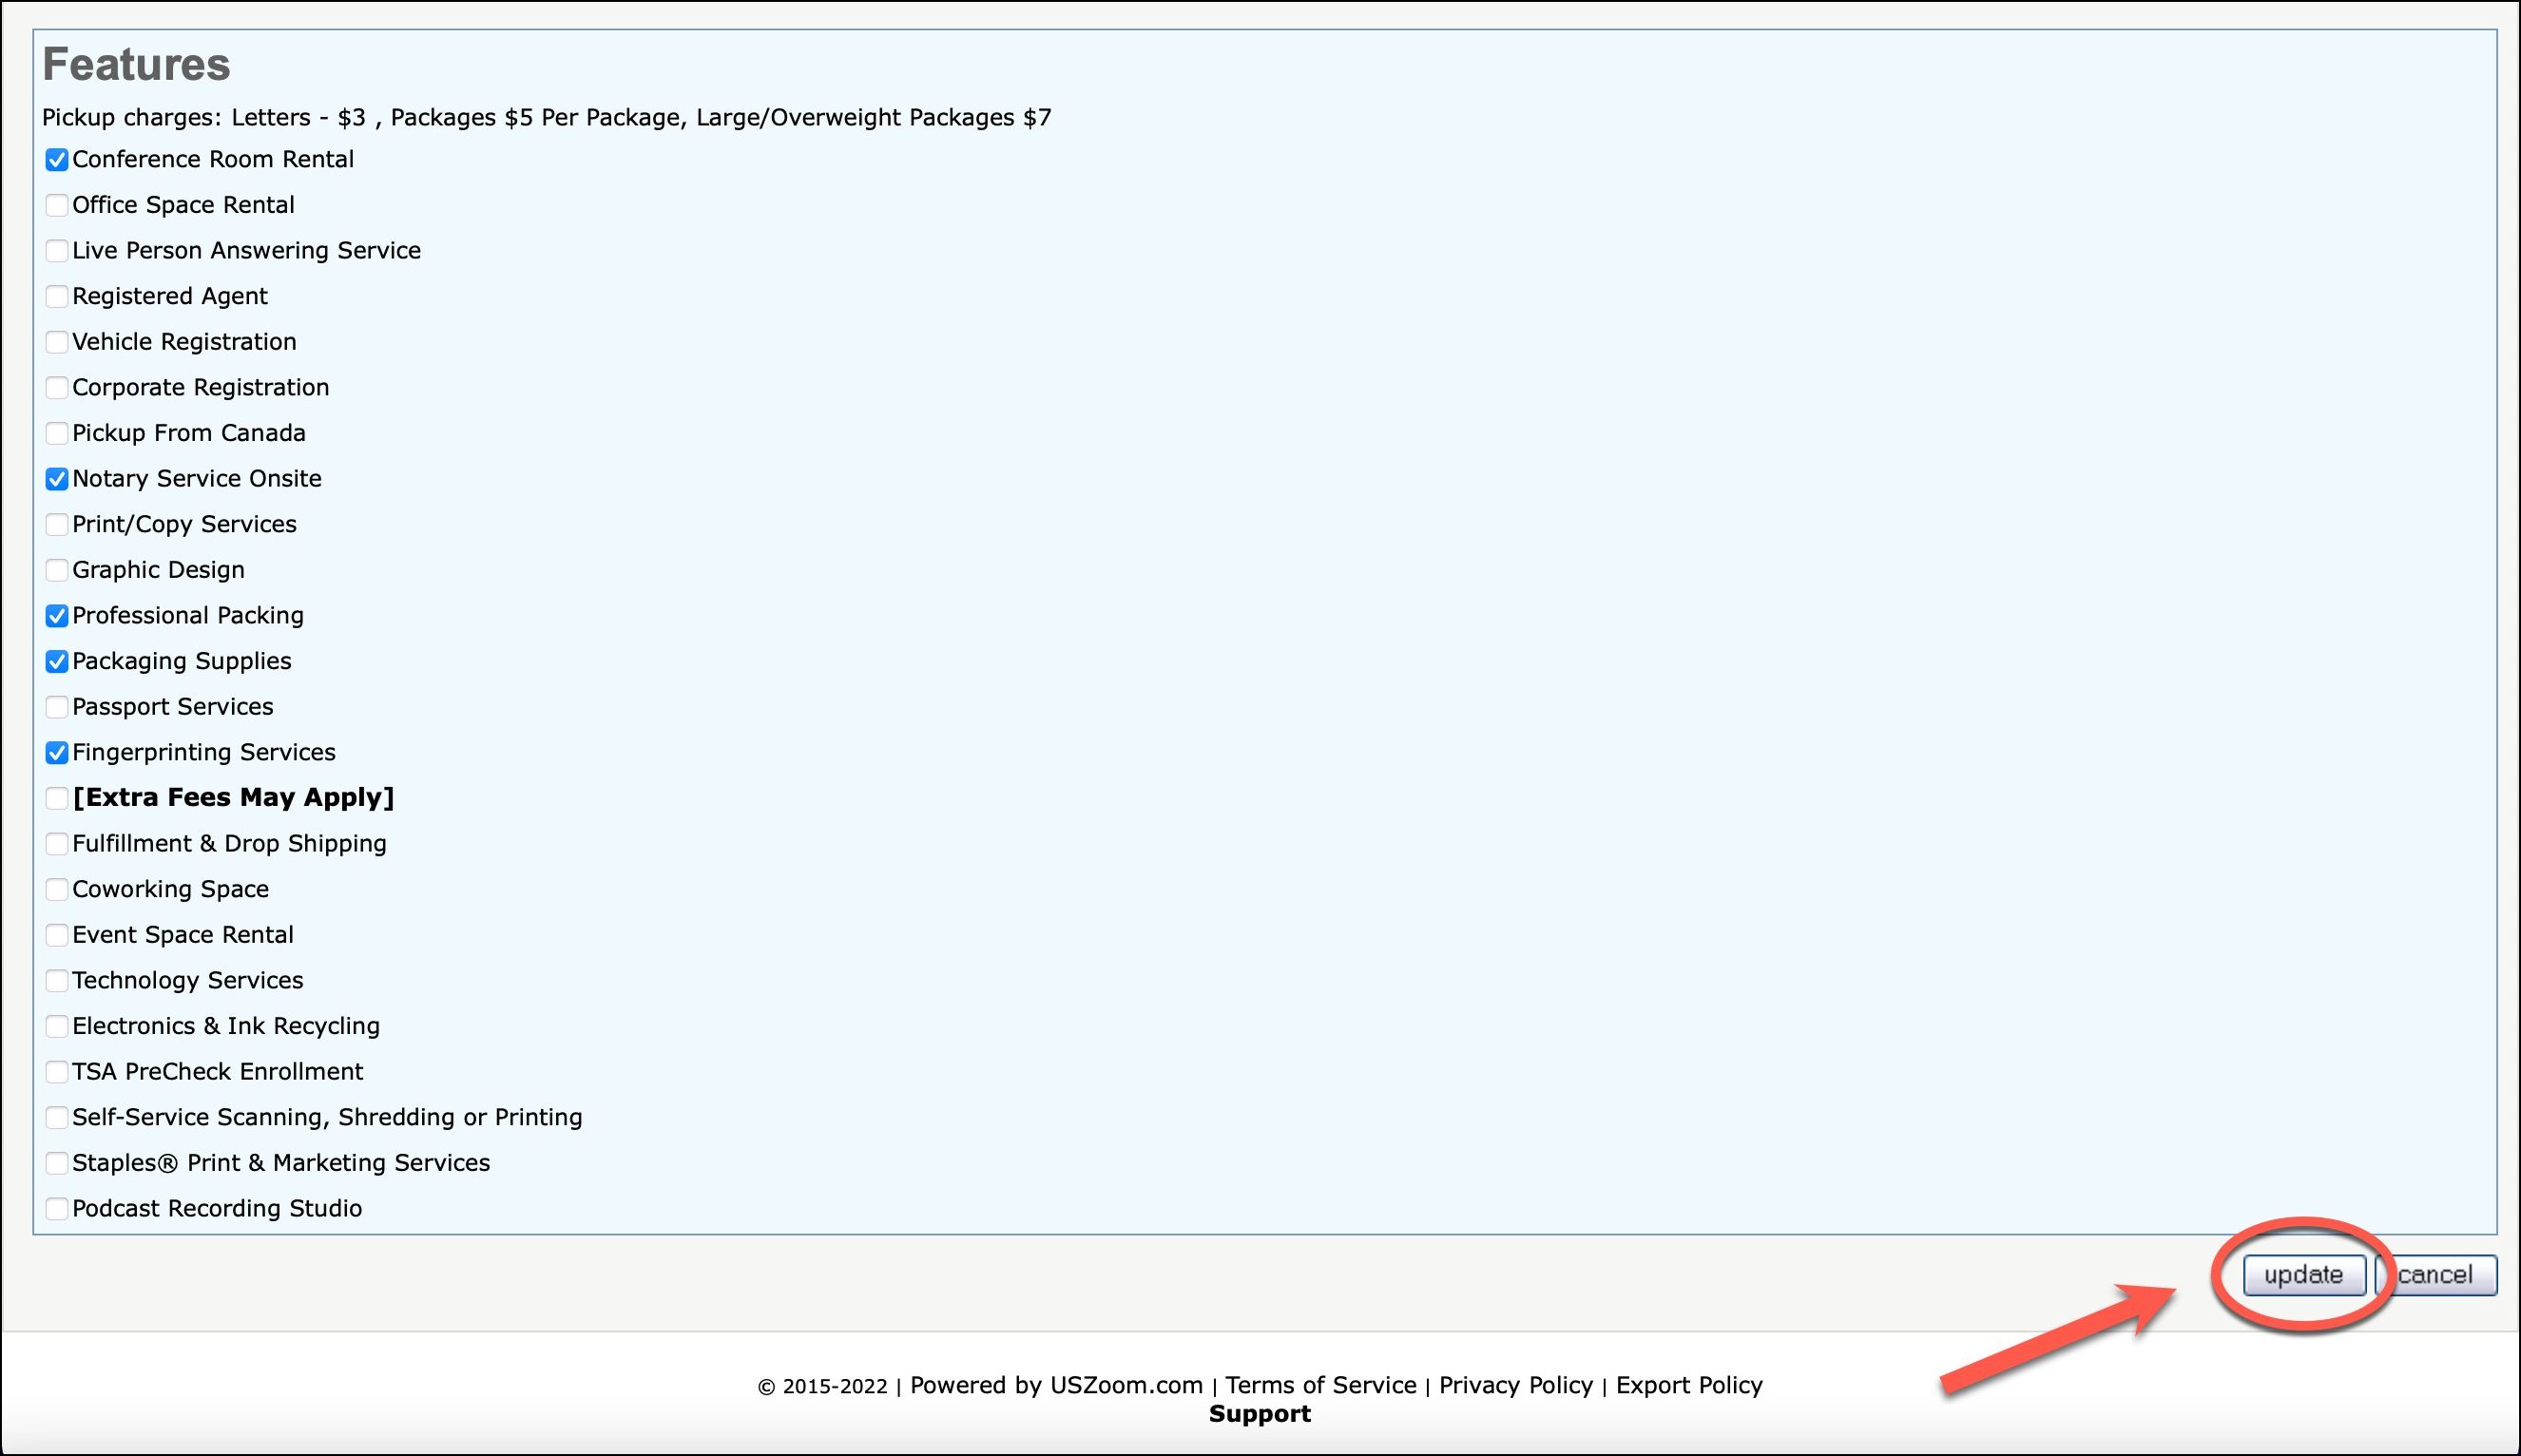Click the update button

[2303, 1275]
